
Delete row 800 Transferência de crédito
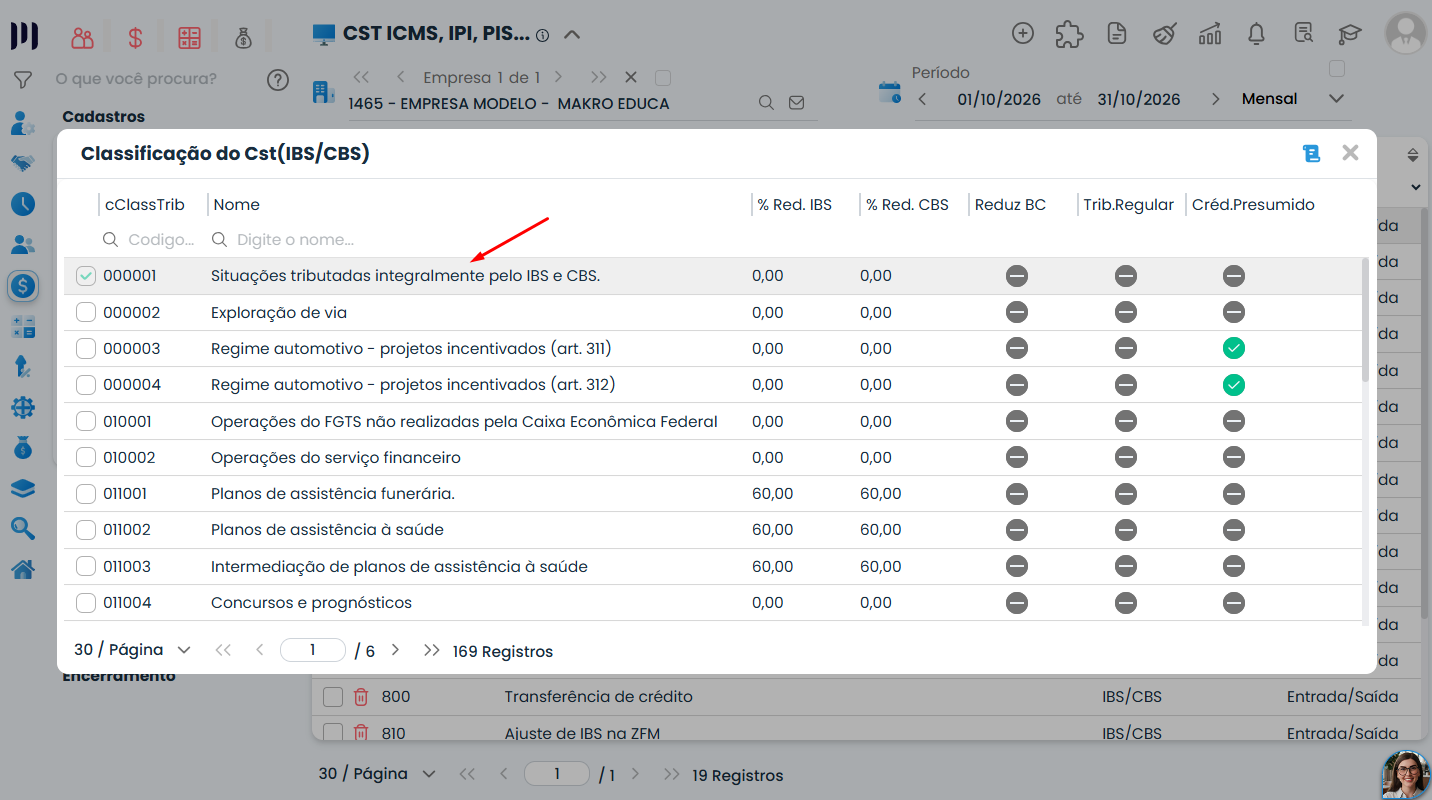click(x=361, y=697)
